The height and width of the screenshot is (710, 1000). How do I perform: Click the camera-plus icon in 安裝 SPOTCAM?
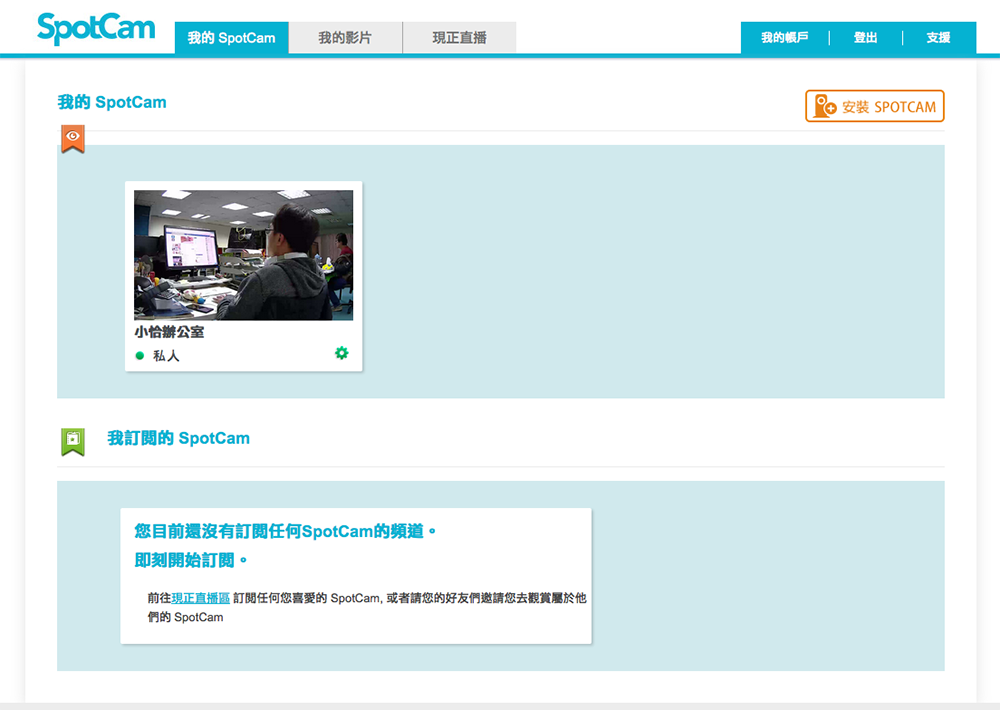pos(825,107)
